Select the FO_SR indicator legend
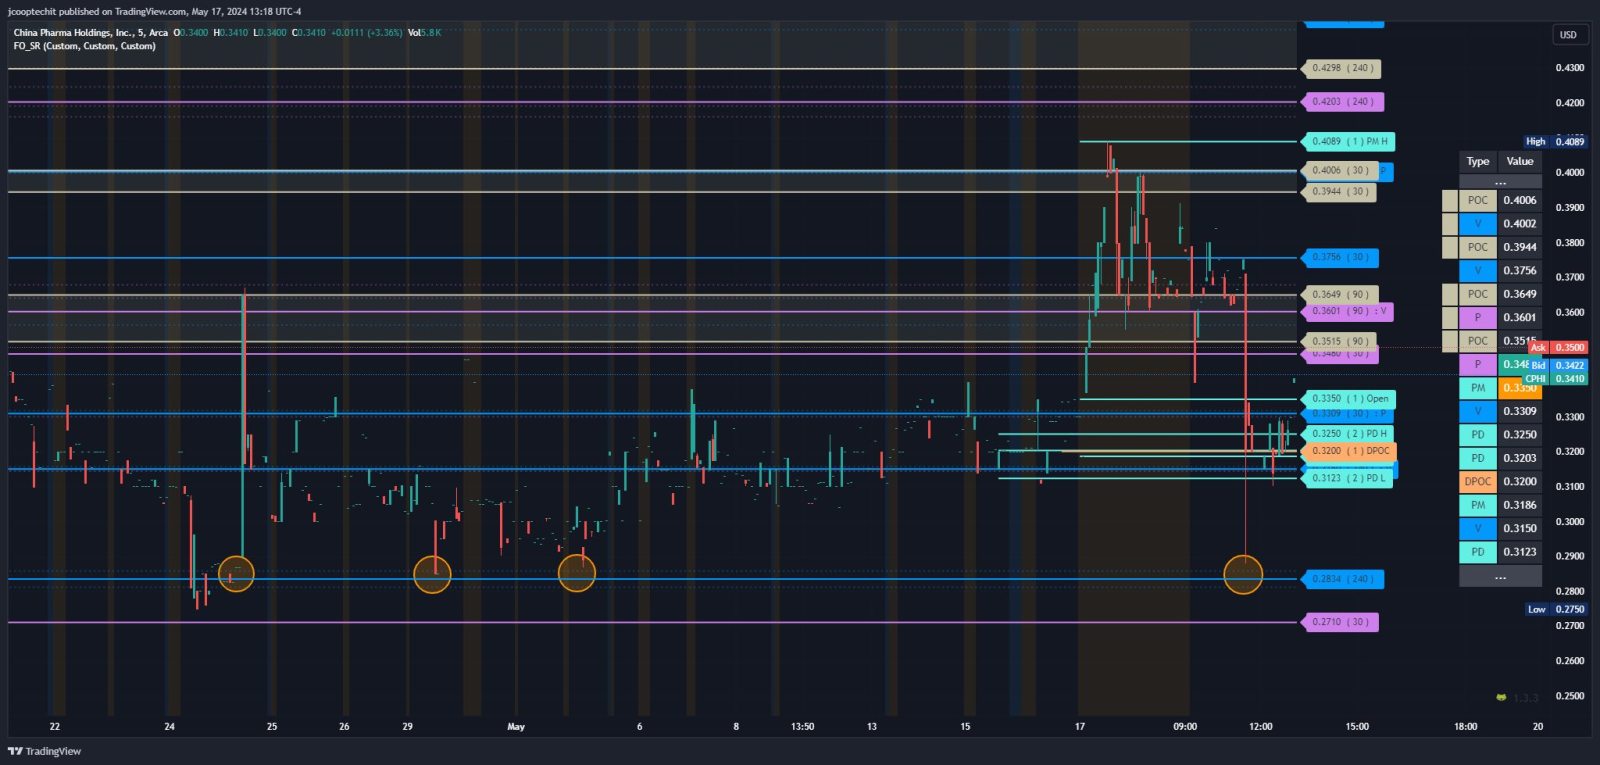 click(x=85, y=46)
